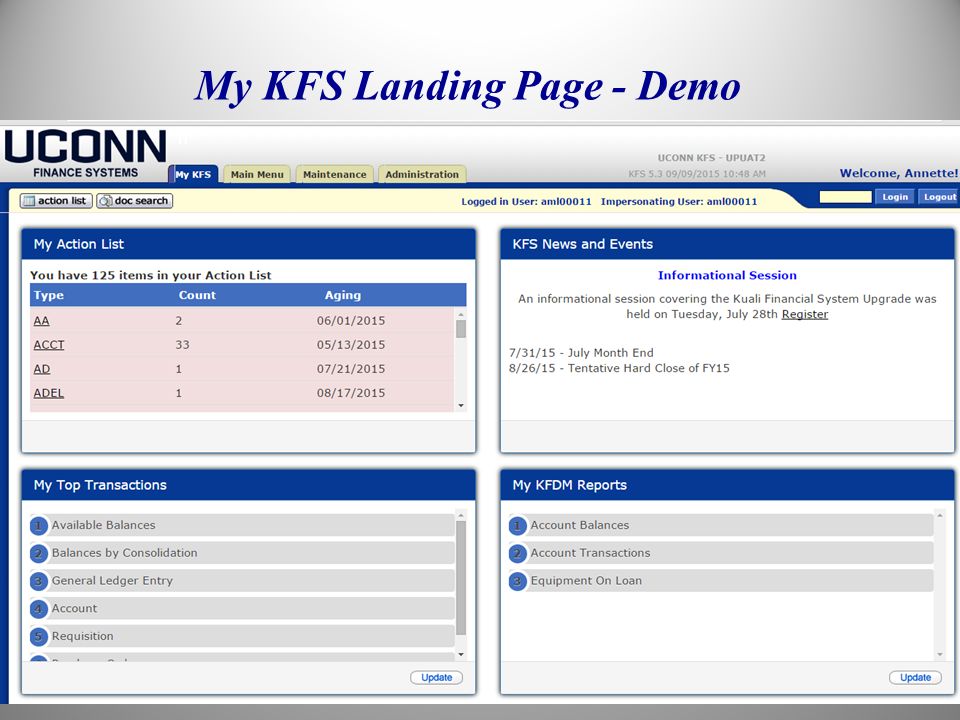Click the Logout button
Image resolution: width=960 pixels, height=720 pixels.
tap(939, 197)
